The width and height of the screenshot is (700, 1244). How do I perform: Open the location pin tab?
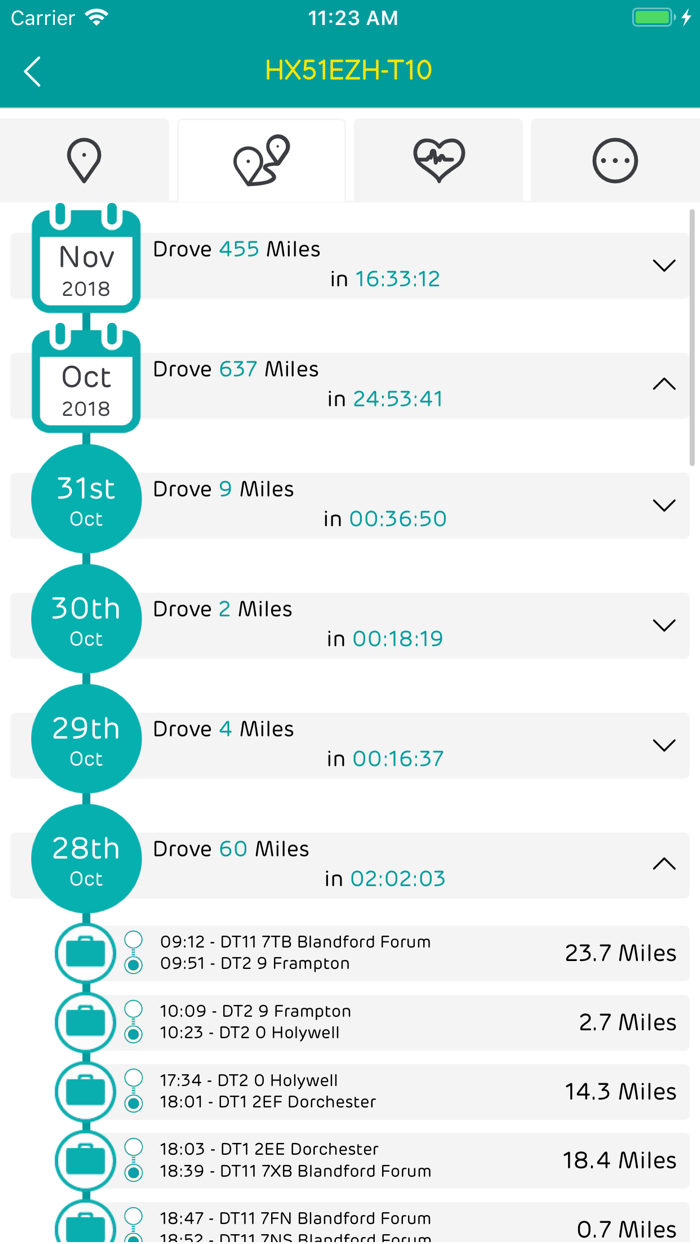pyautogui.click(x=86, y=159)
